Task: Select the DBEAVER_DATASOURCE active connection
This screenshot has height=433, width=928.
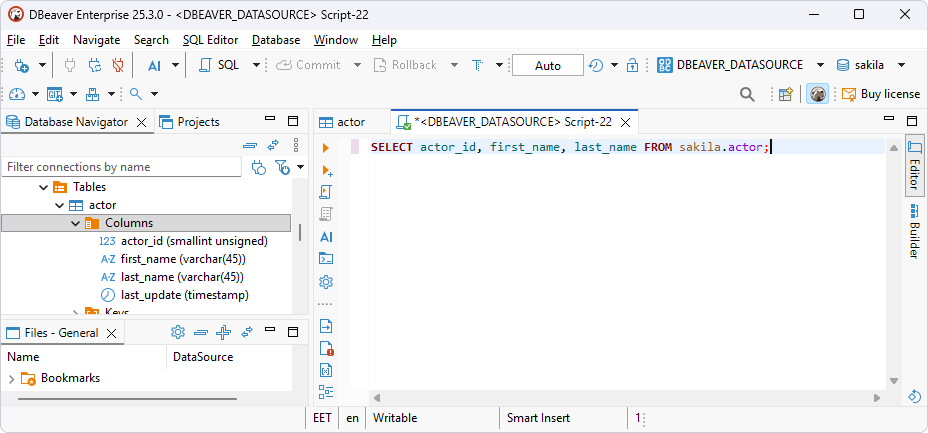Action: (x=730, y=65)
